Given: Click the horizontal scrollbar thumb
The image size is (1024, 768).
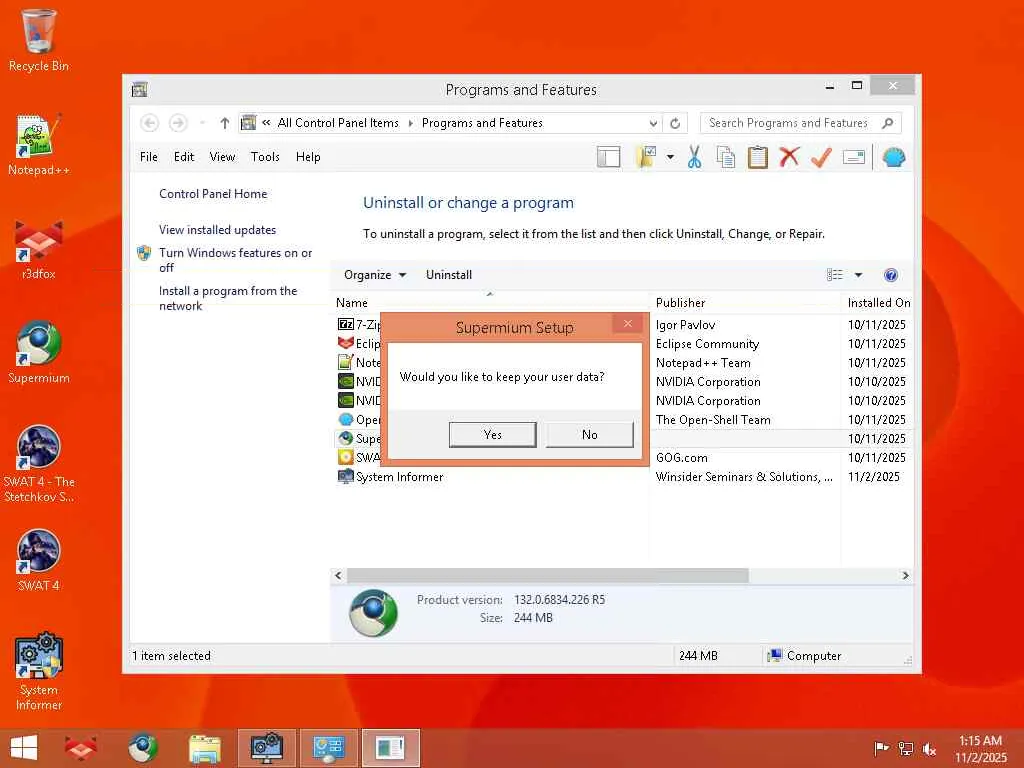Looking at the screenshot, I should pyautogui.click(x=547, y=575).
